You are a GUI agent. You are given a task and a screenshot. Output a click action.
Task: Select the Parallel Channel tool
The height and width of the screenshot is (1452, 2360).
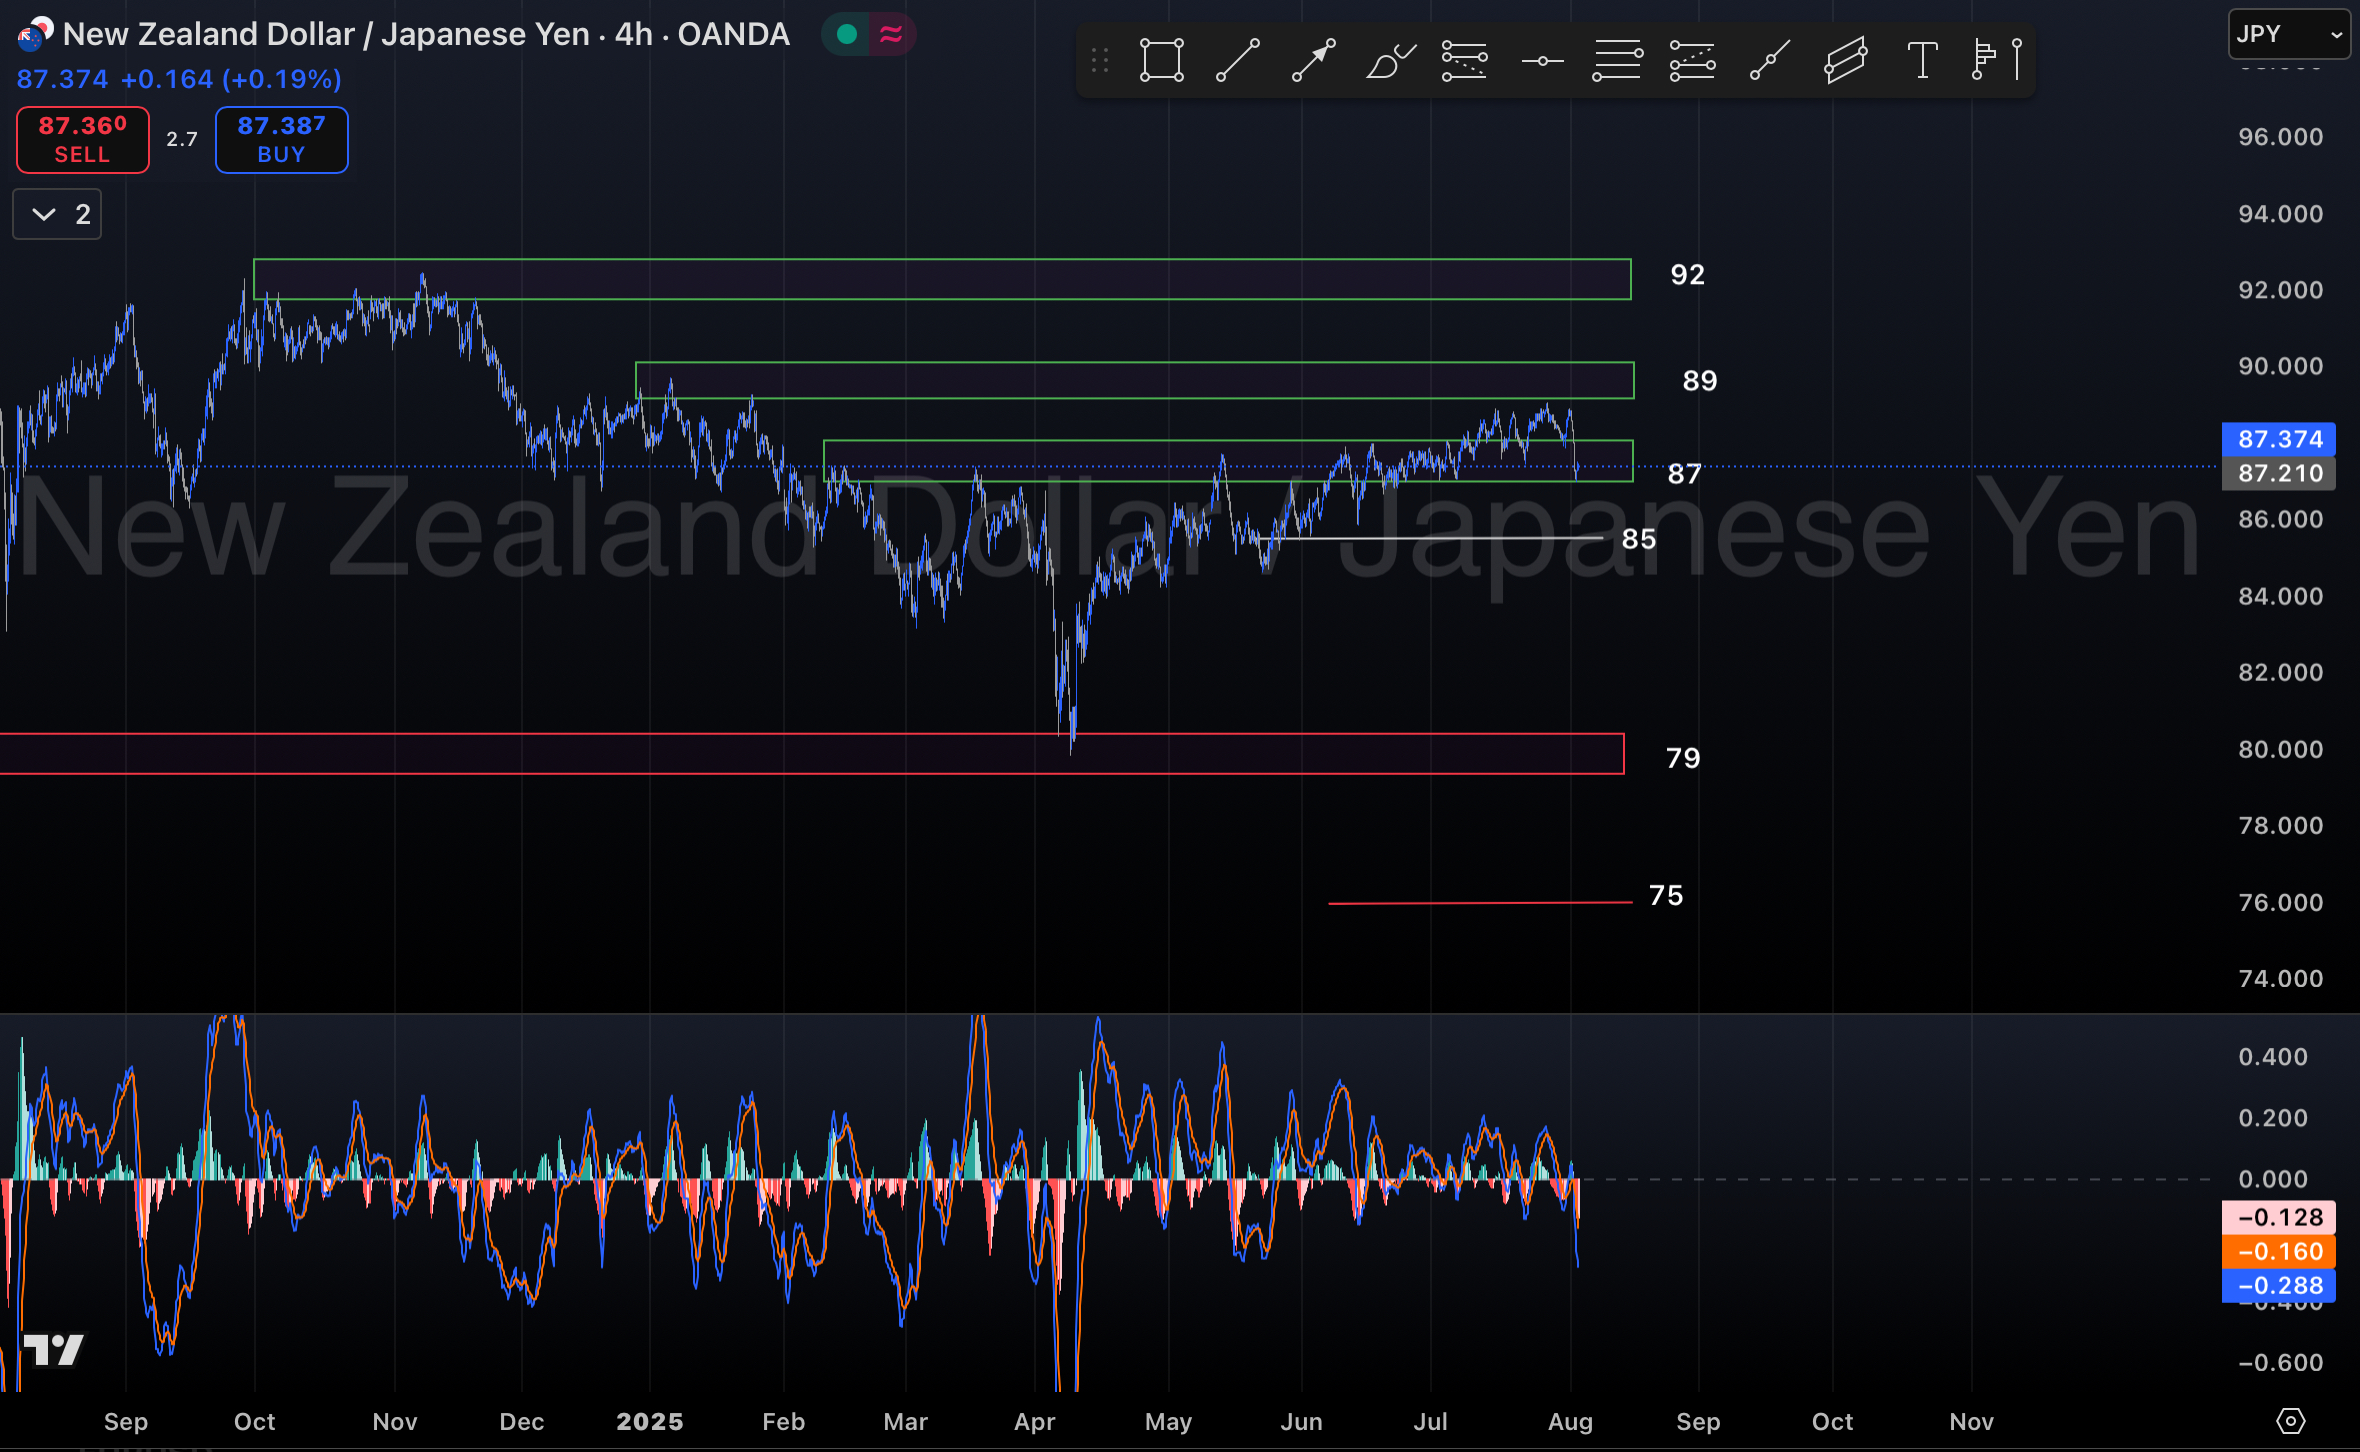(1846, 61)
